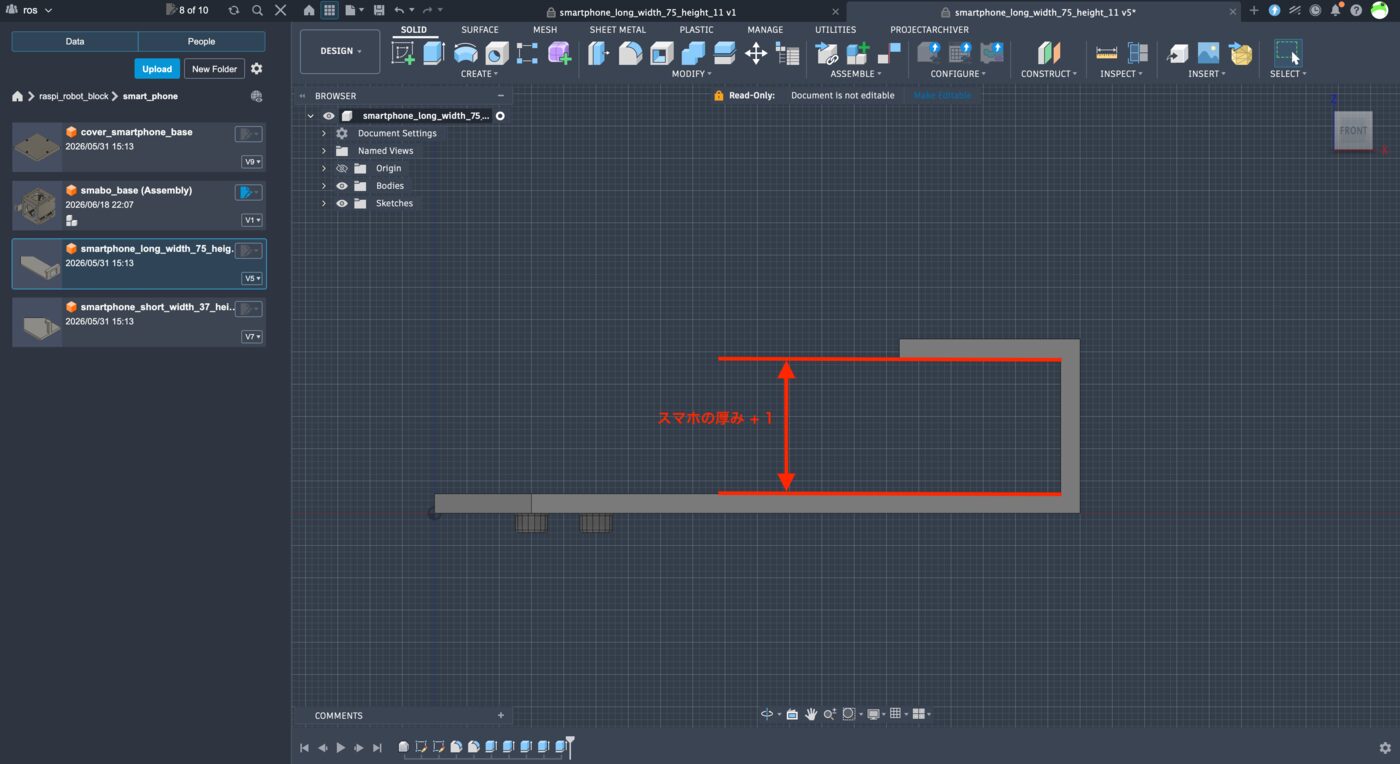
Task: Toggle visibility of the root component
Action: pos(329,116)
